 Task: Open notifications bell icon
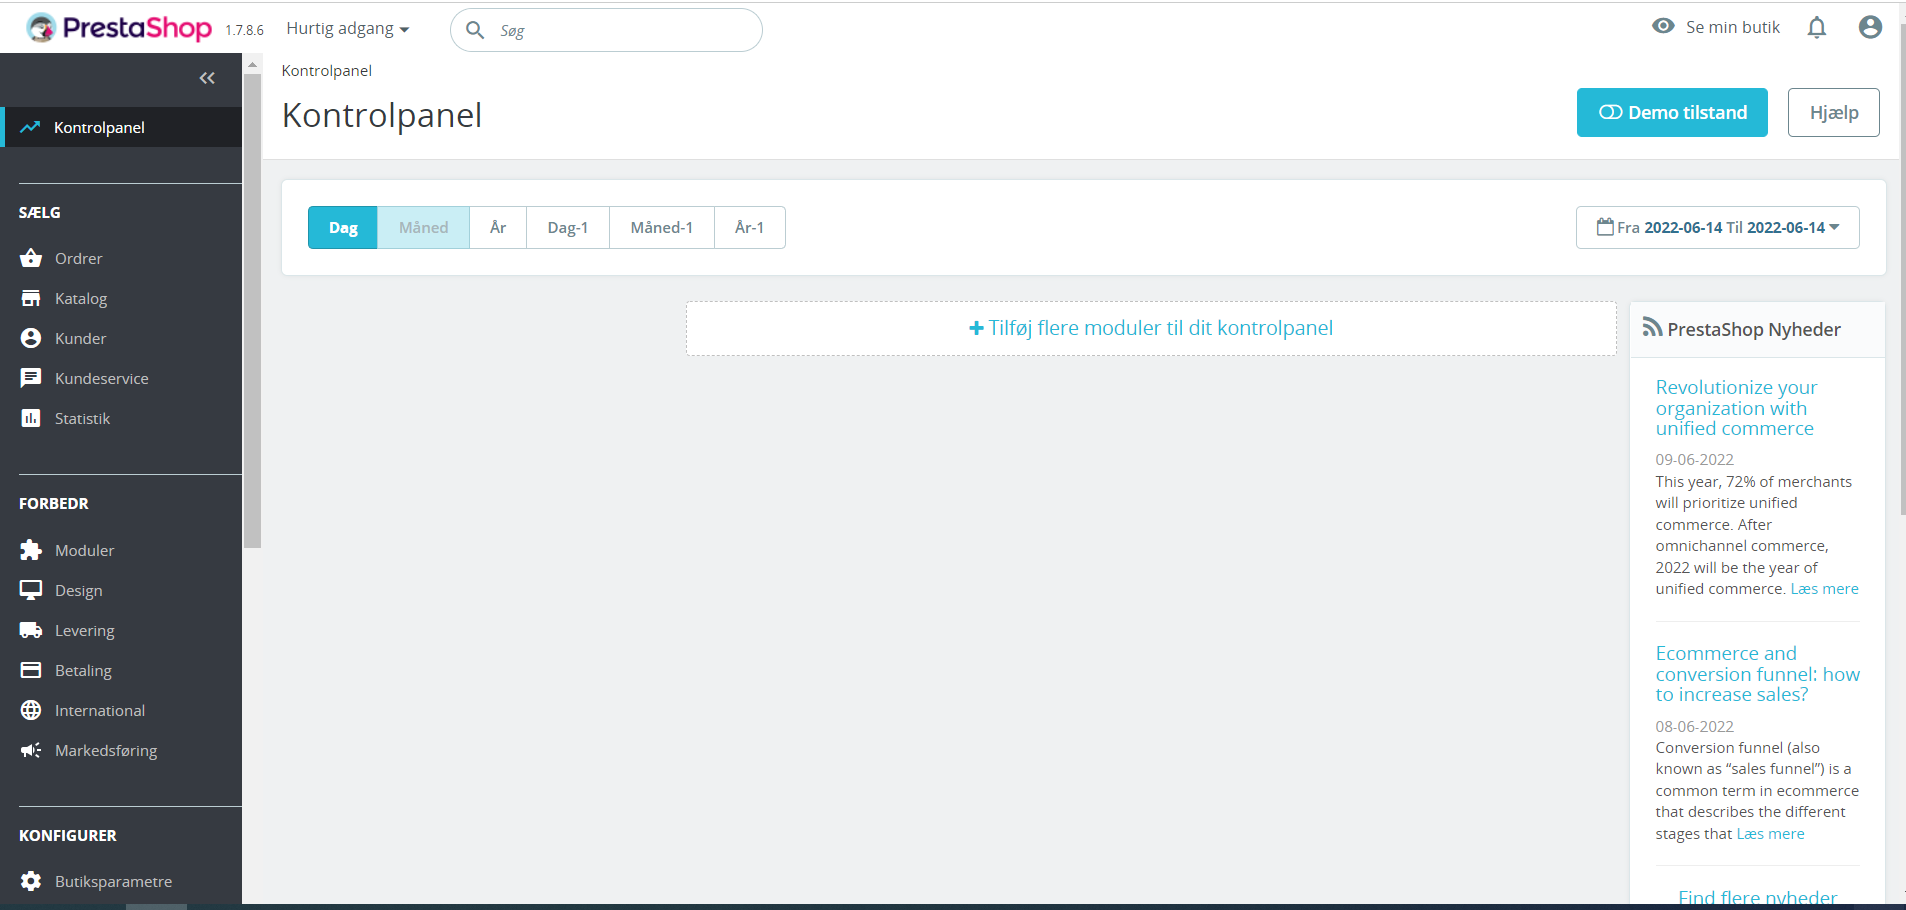point(1817,27)
